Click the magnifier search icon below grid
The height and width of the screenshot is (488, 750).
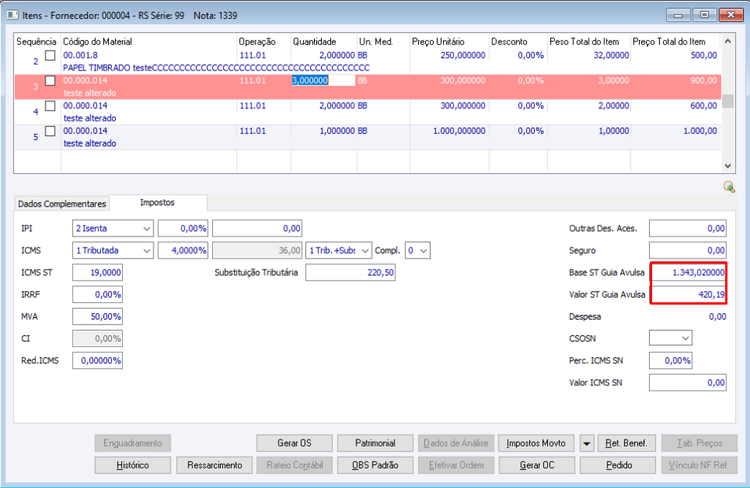(729, 187)
